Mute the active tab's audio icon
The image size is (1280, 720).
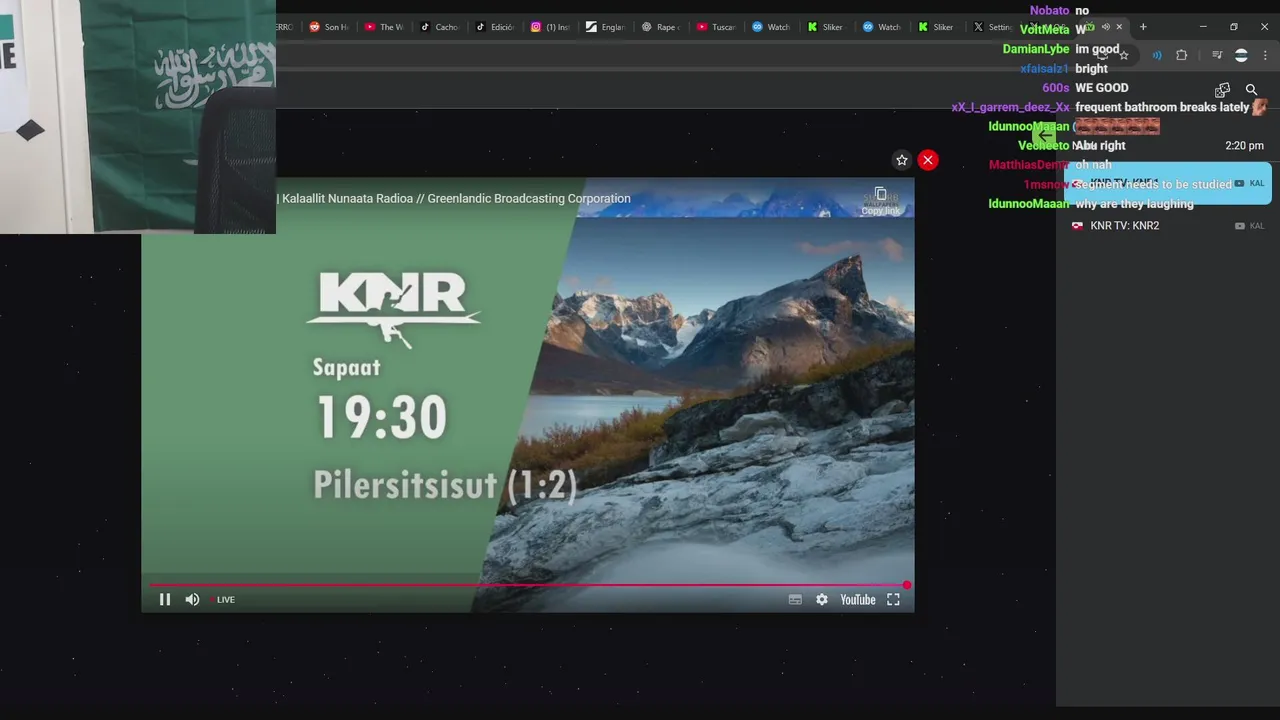click(1105, 27)
